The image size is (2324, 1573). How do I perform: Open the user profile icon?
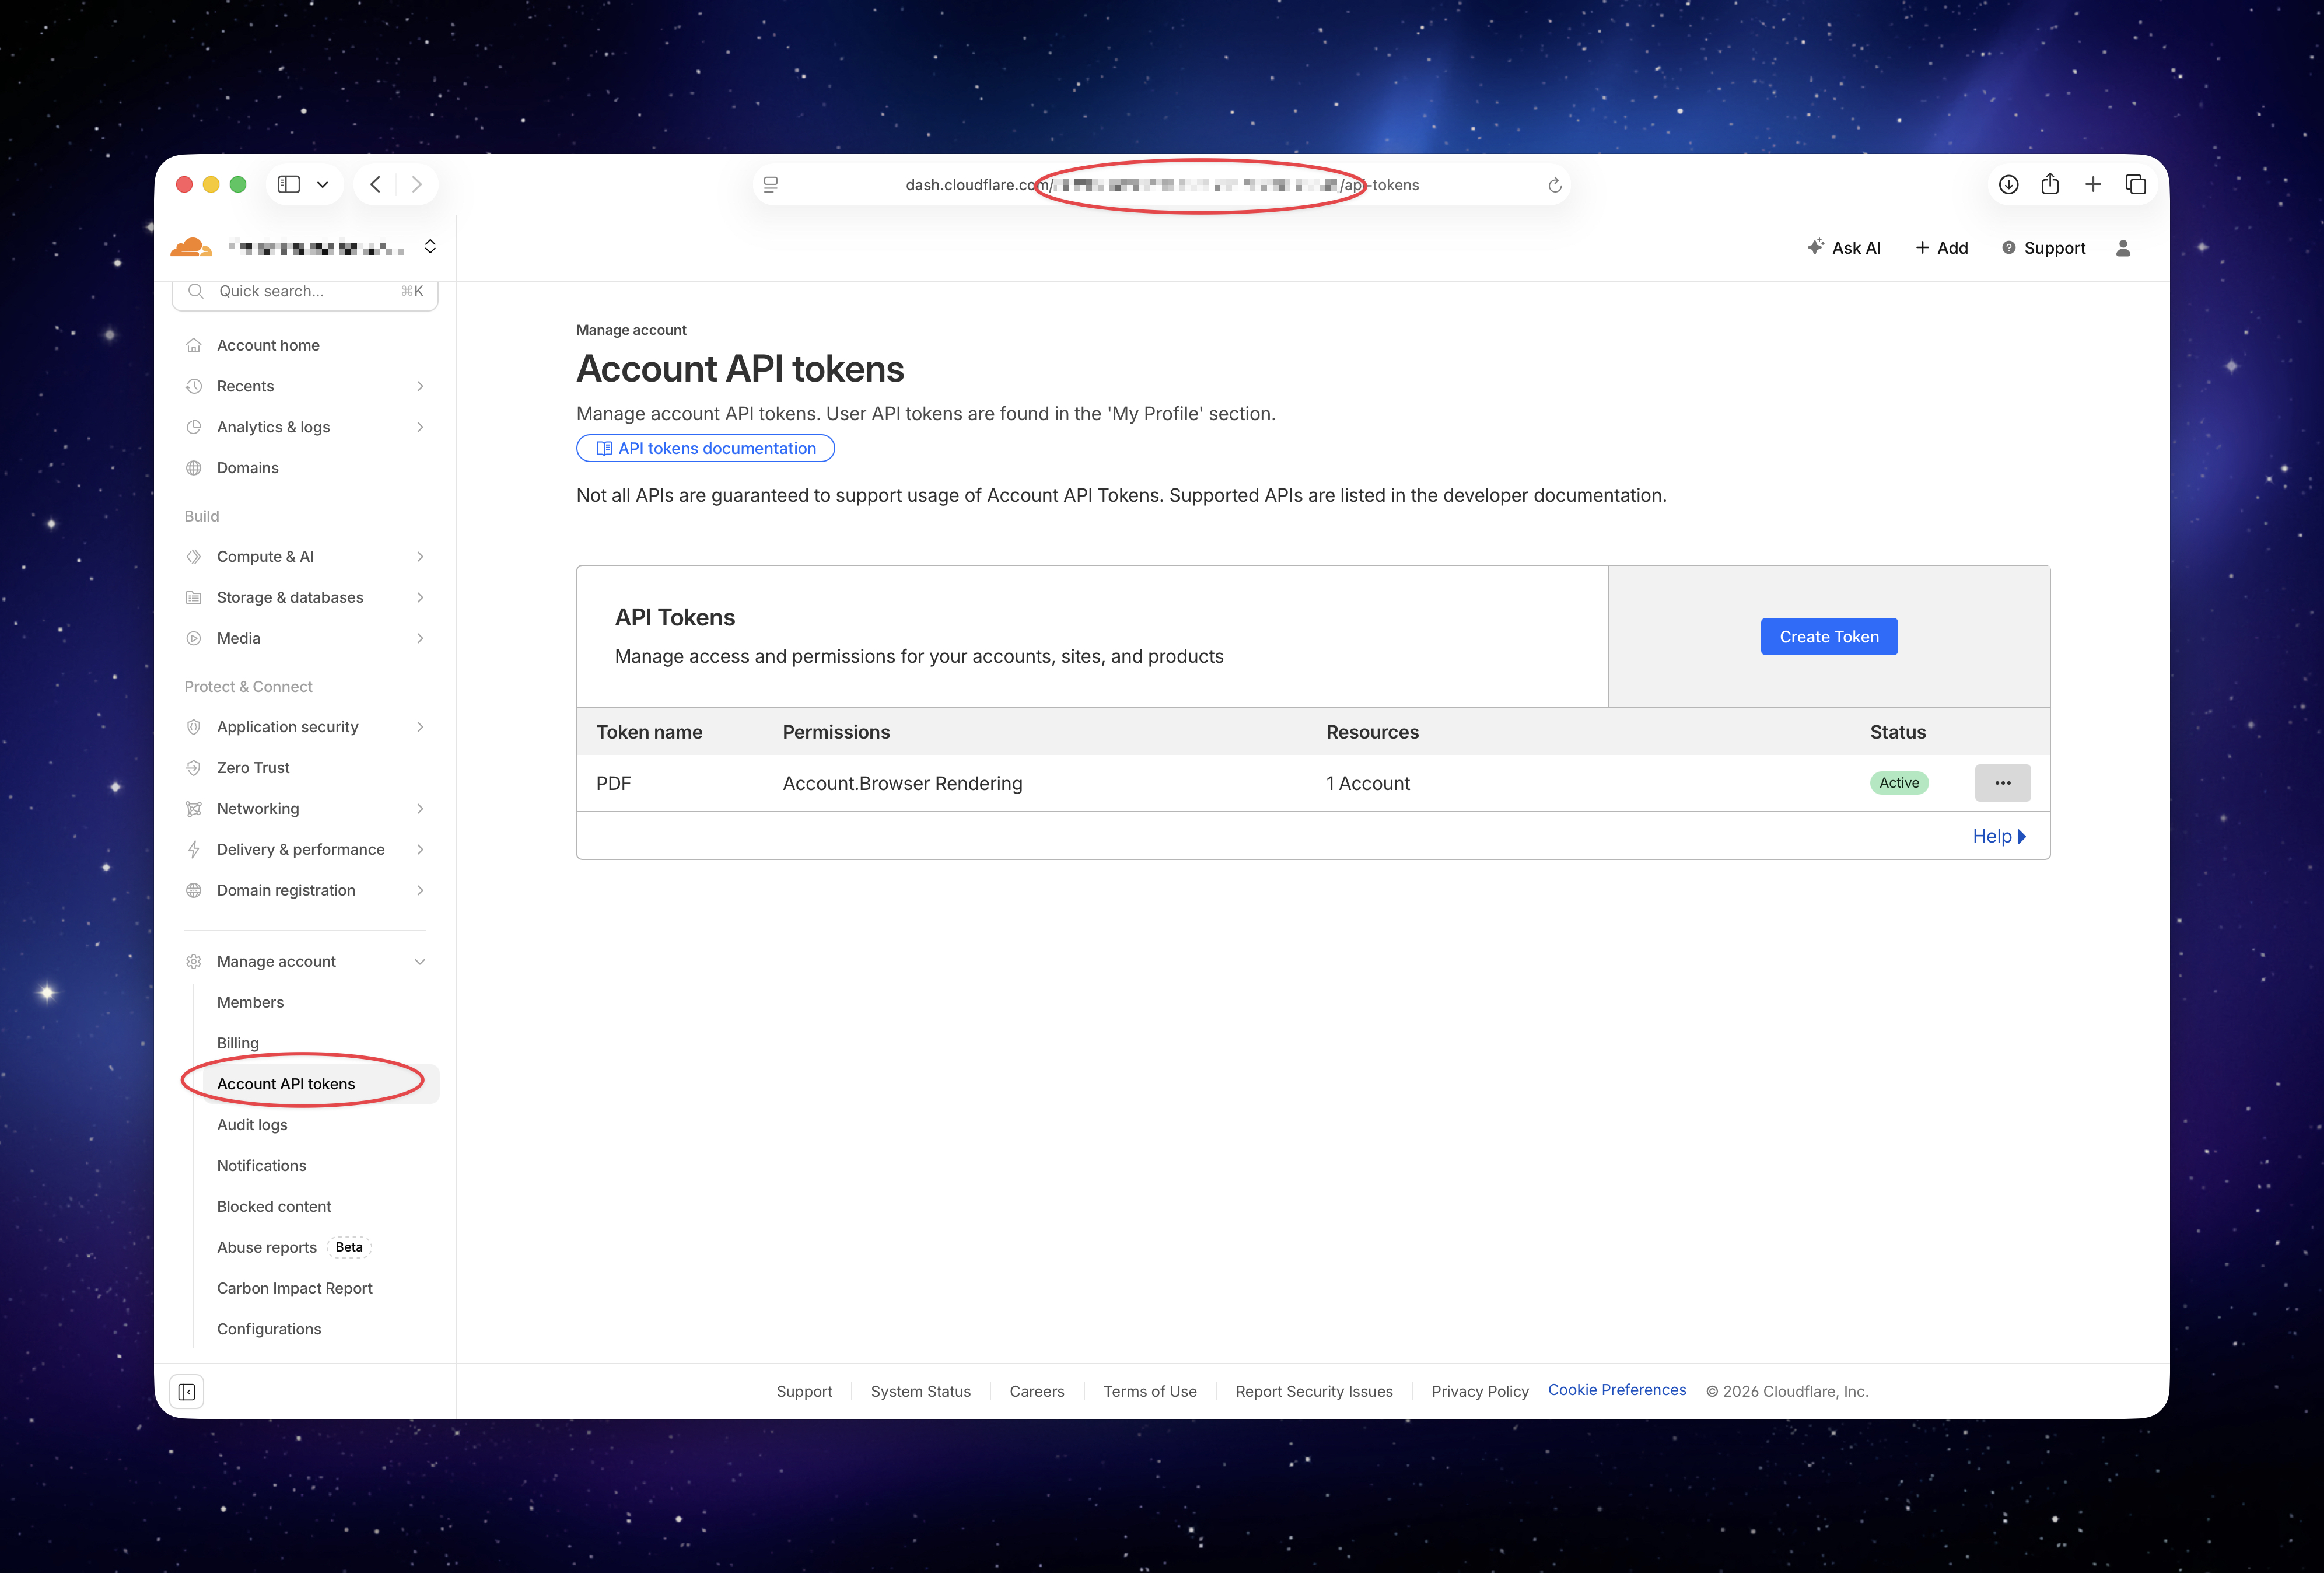2123,247
